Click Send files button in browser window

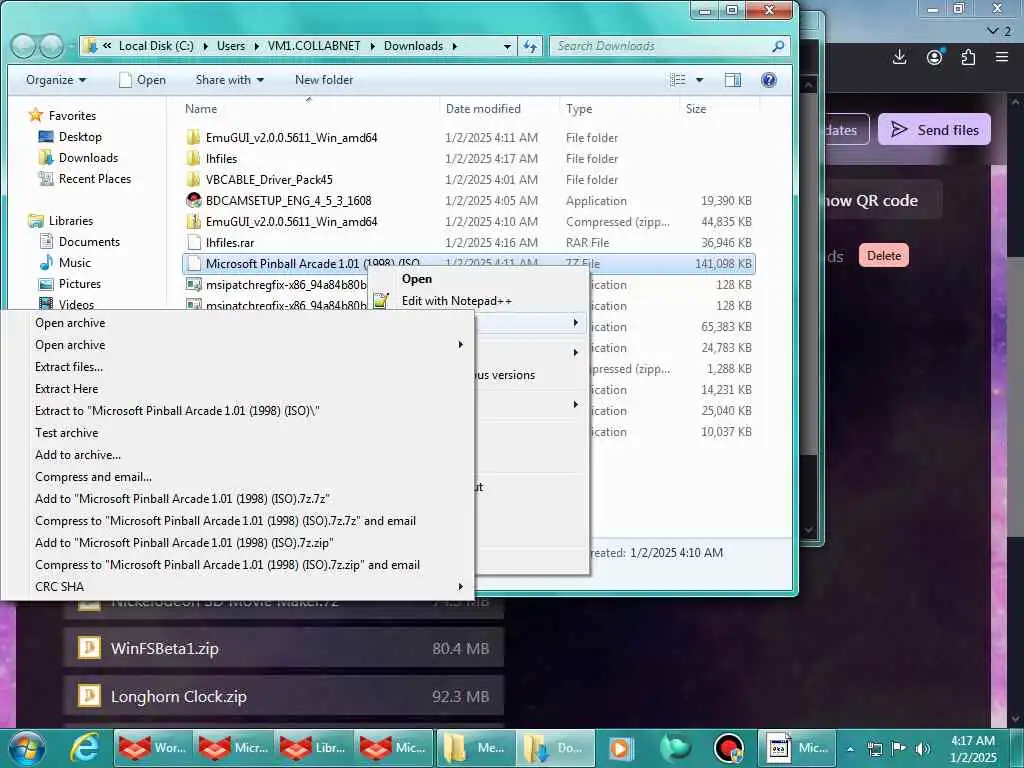click(x=934, y=129)
